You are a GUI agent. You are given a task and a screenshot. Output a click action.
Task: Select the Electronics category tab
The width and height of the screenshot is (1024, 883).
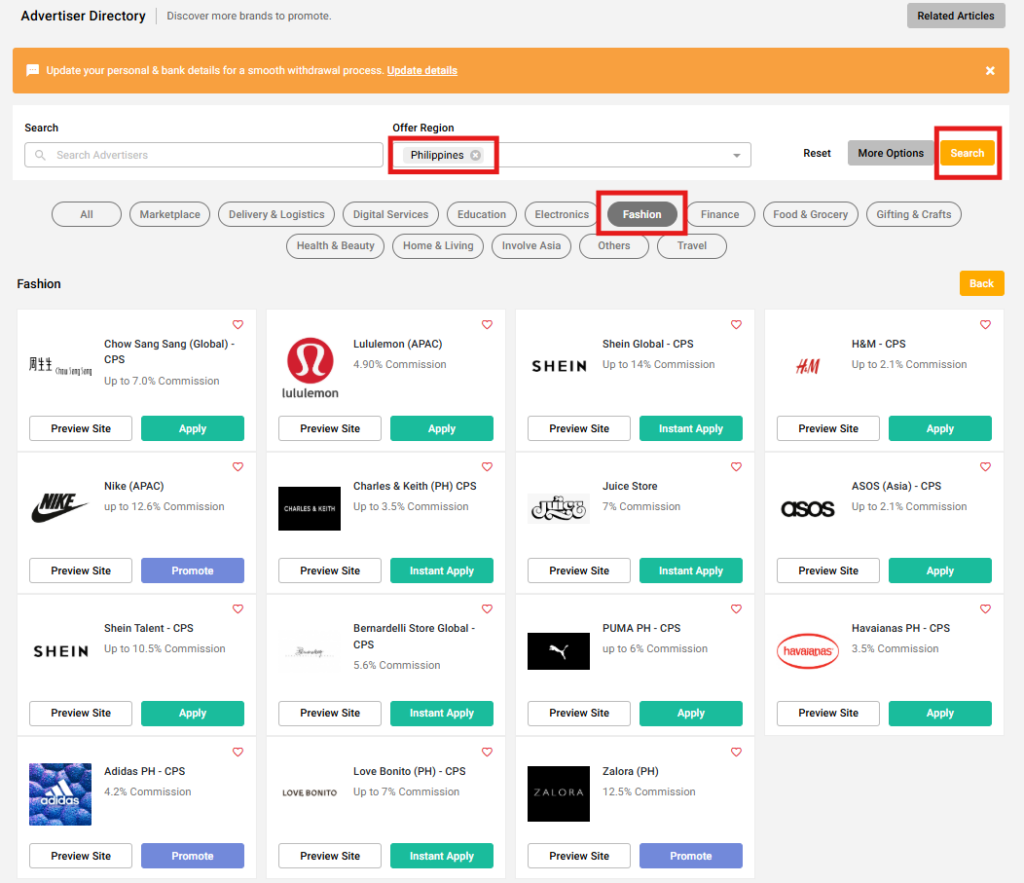click(x=561, y=214)
